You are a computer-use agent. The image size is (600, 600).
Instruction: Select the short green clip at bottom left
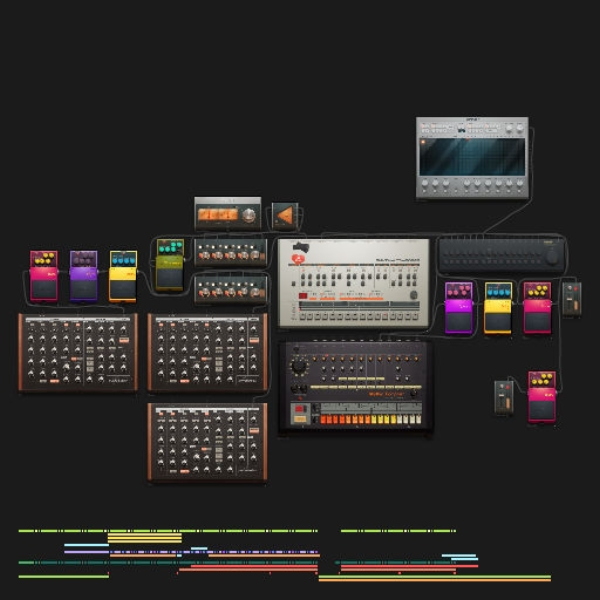click(64, 577)
